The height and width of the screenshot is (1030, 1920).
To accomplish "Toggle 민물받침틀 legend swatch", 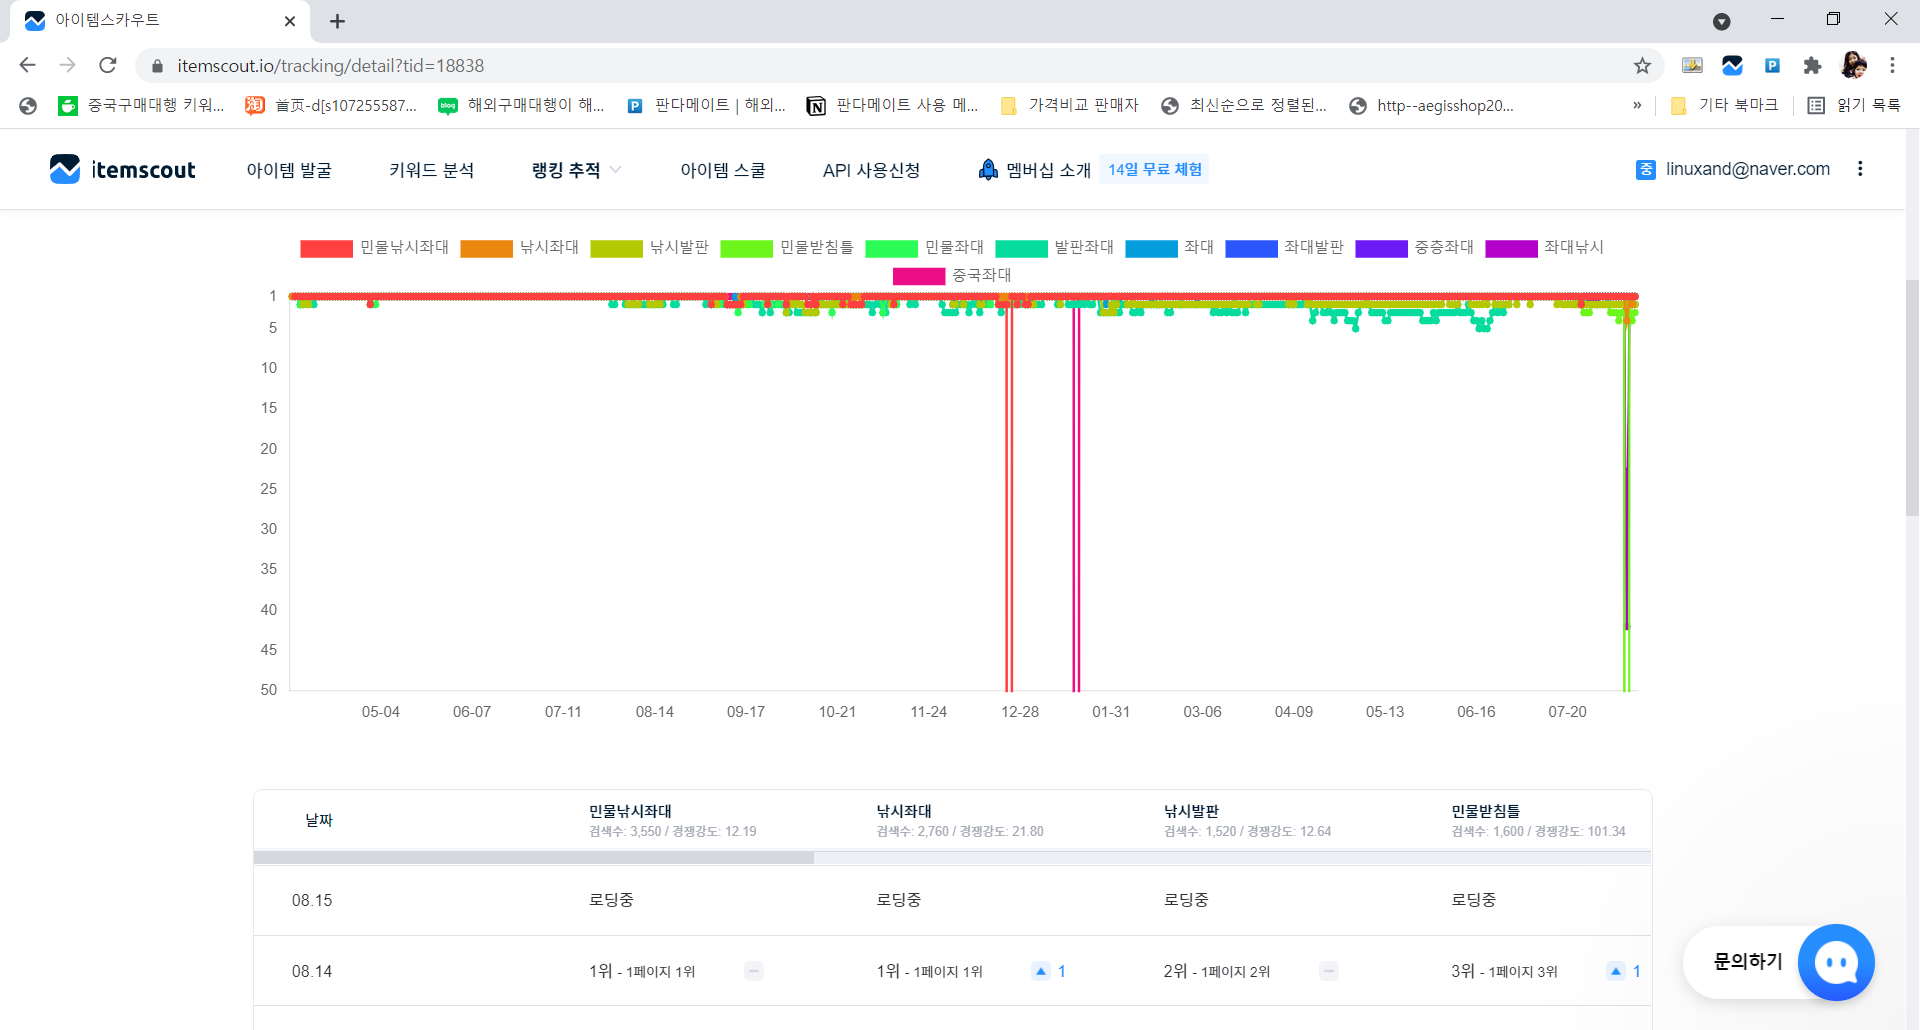I will coord(747,248).
